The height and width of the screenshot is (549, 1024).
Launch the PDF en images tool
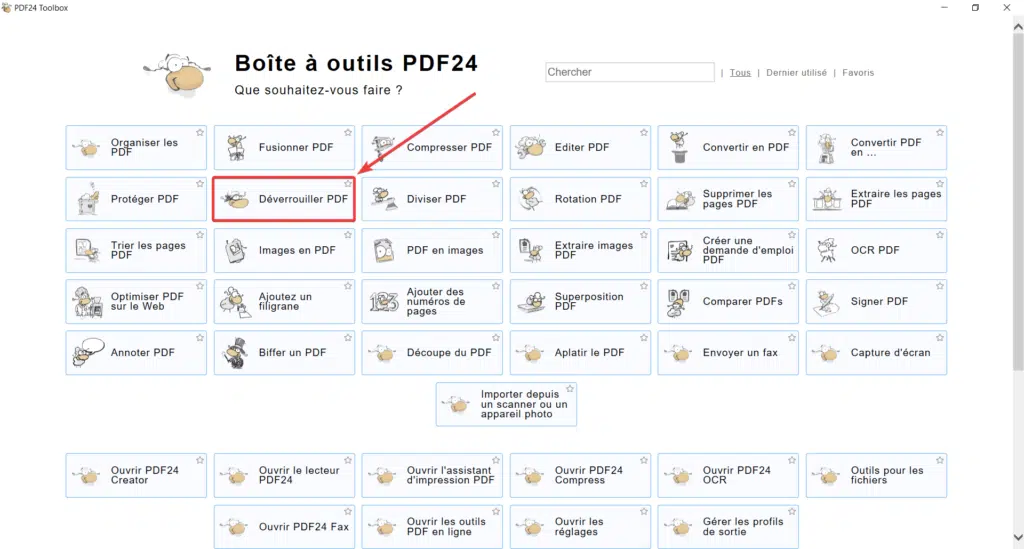point(432,250)
